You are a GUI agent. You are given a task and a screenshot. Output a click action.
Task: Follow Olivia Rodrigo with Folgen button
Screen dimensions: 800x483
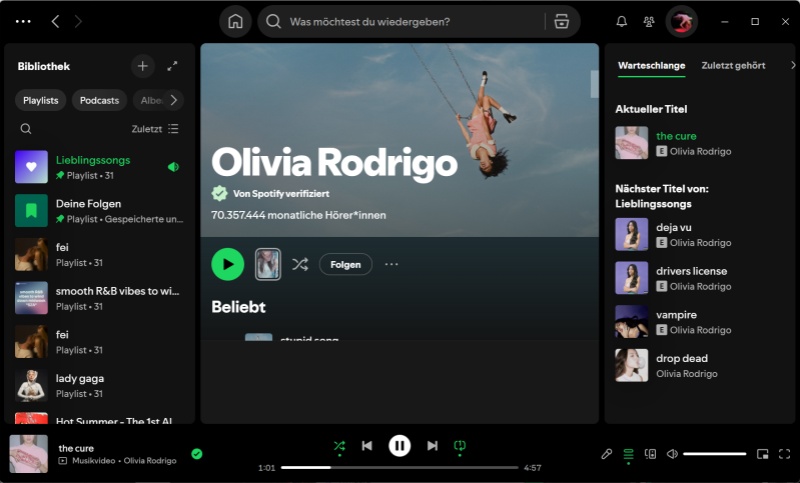point(345,264)
